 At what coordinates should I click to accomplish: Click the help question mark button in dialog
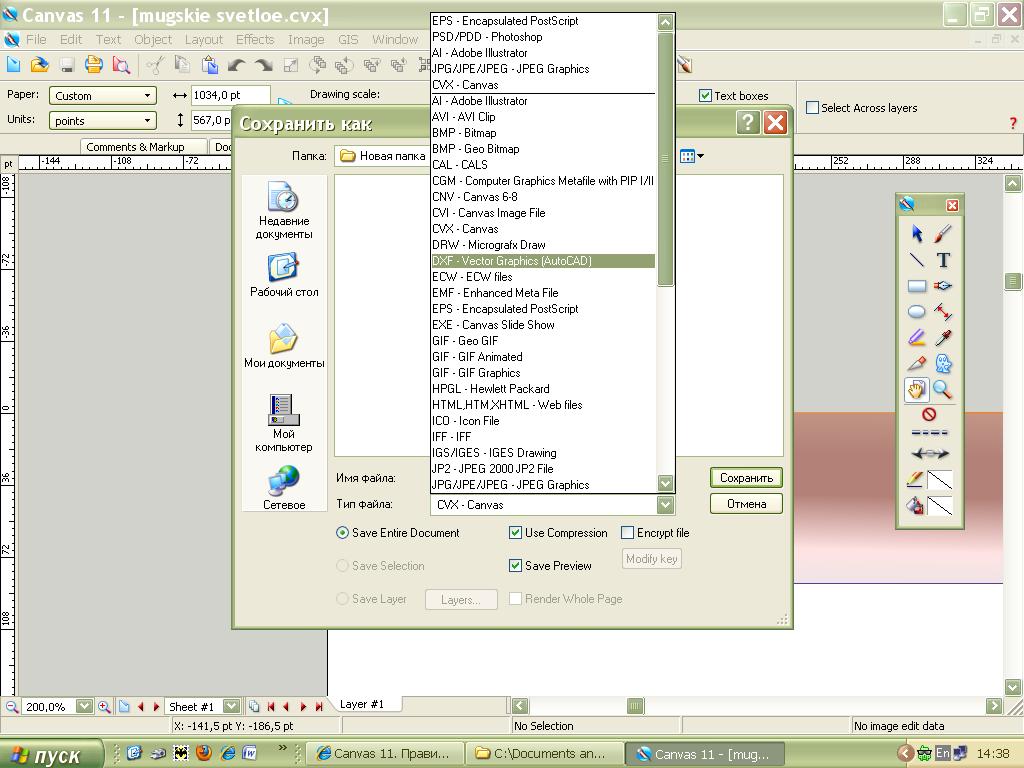click(748, 122)
